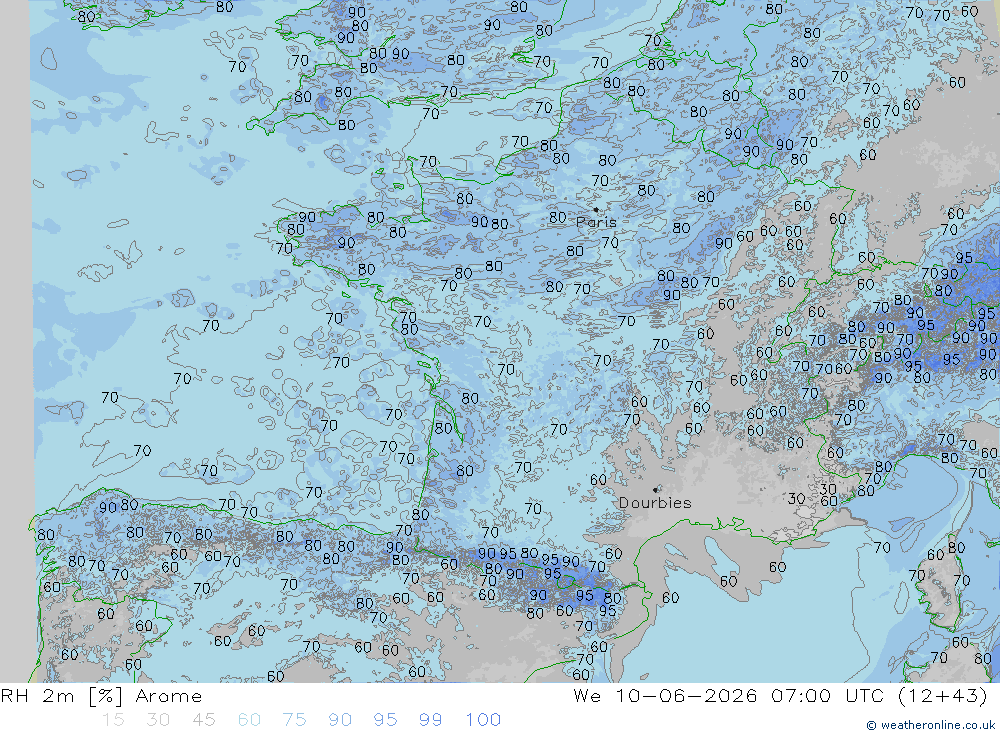Click the black dot marker at Dourbies
The width and height of the screenshot is (1000, 733).
coord(656,489)
